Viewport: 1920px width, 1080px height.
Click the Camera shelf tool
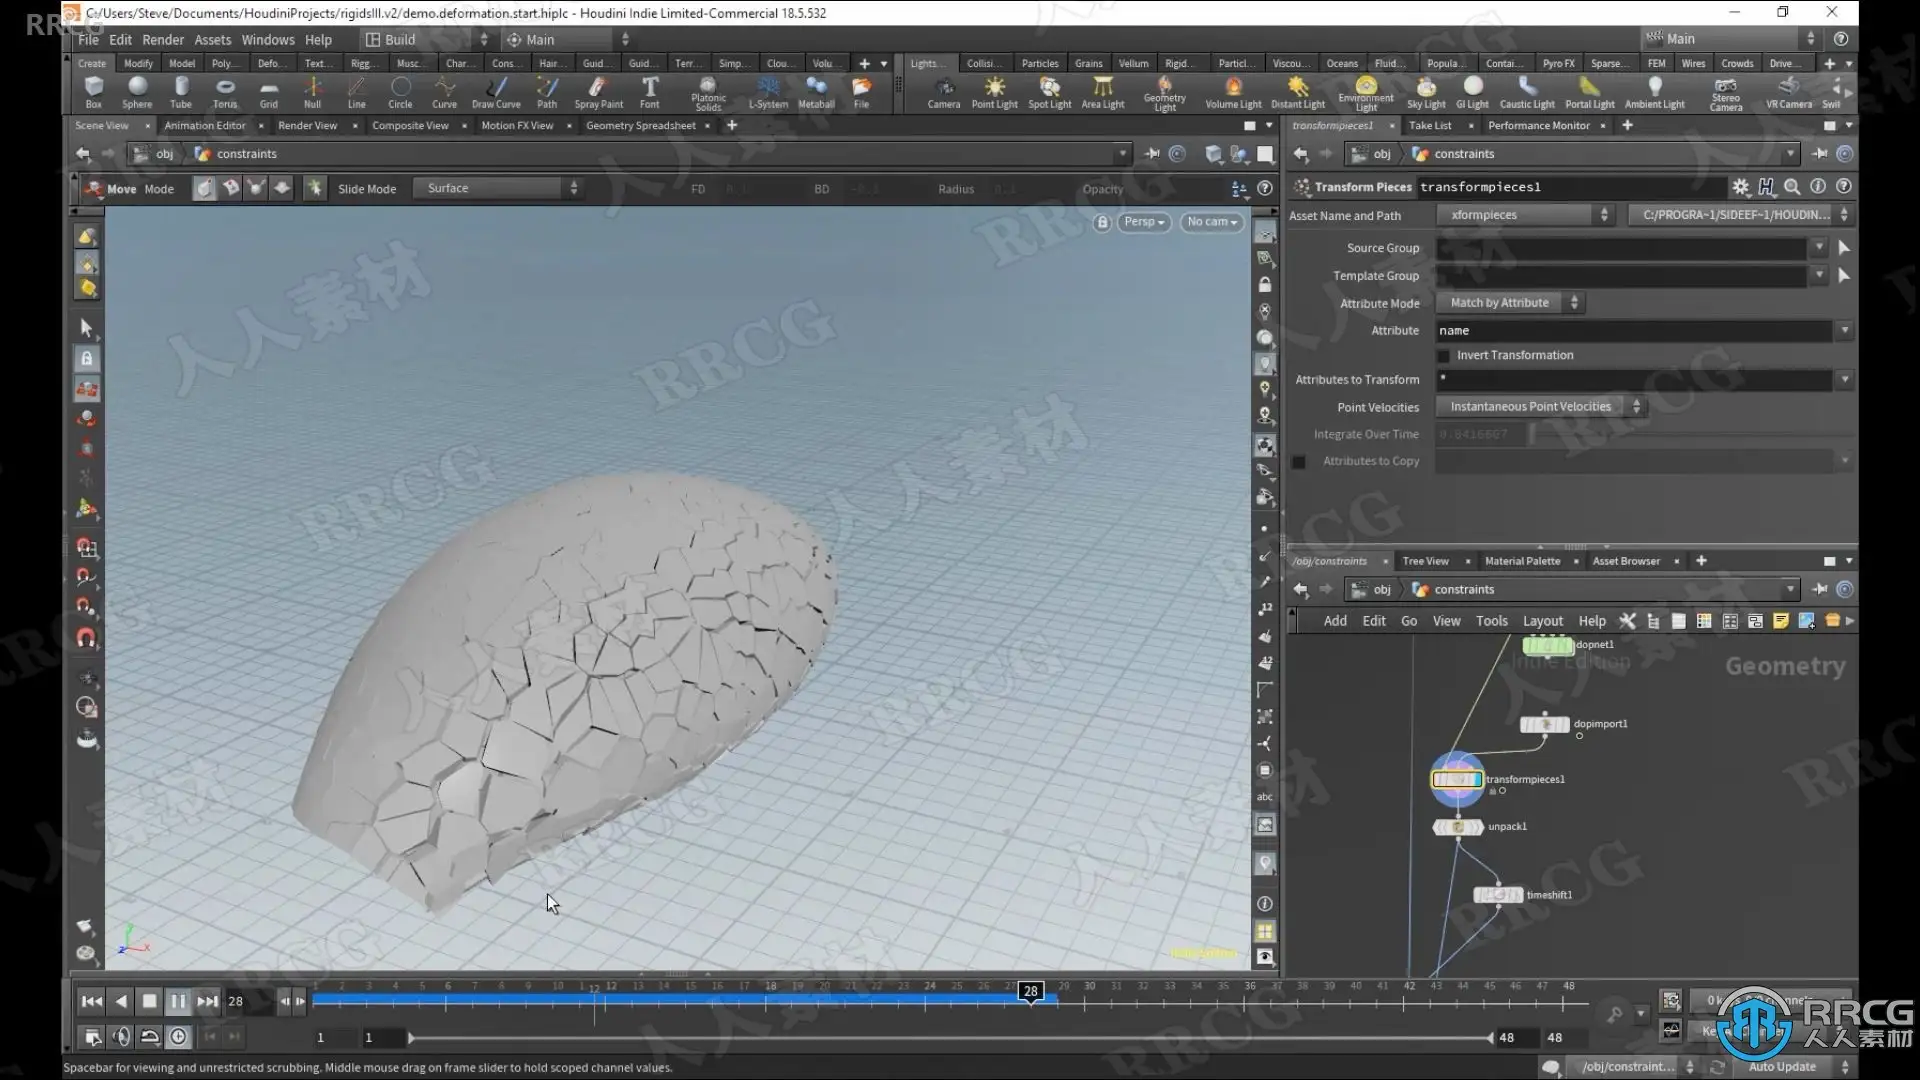tap(943, 90)
